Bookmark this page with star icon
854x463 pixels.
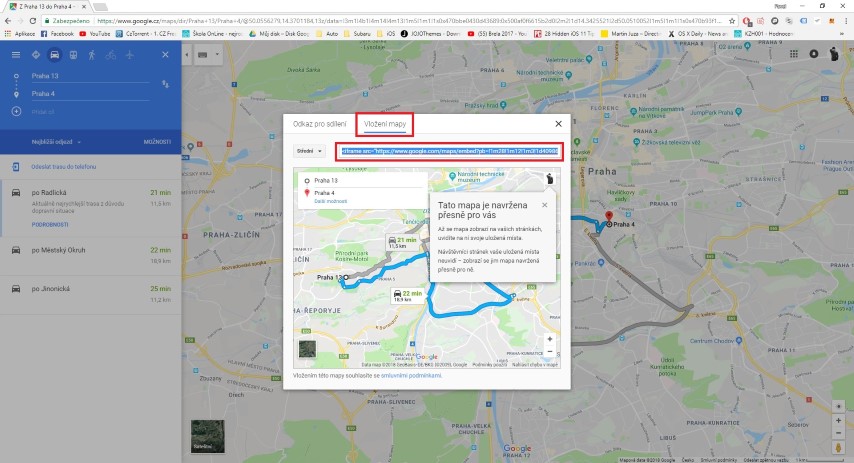coord(732,21)
